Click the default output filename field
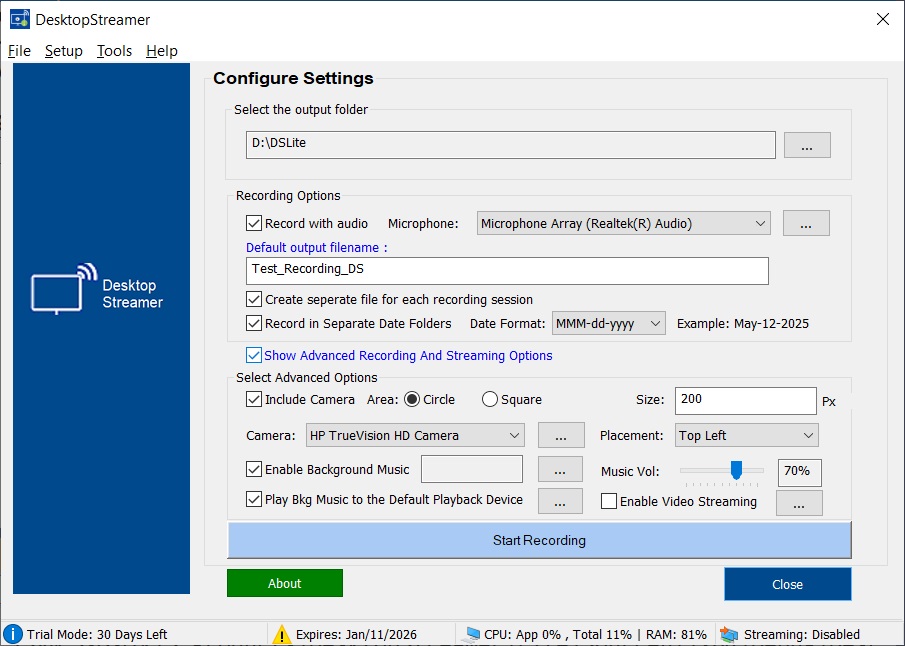The image size is (905, 646). [507, 271]
